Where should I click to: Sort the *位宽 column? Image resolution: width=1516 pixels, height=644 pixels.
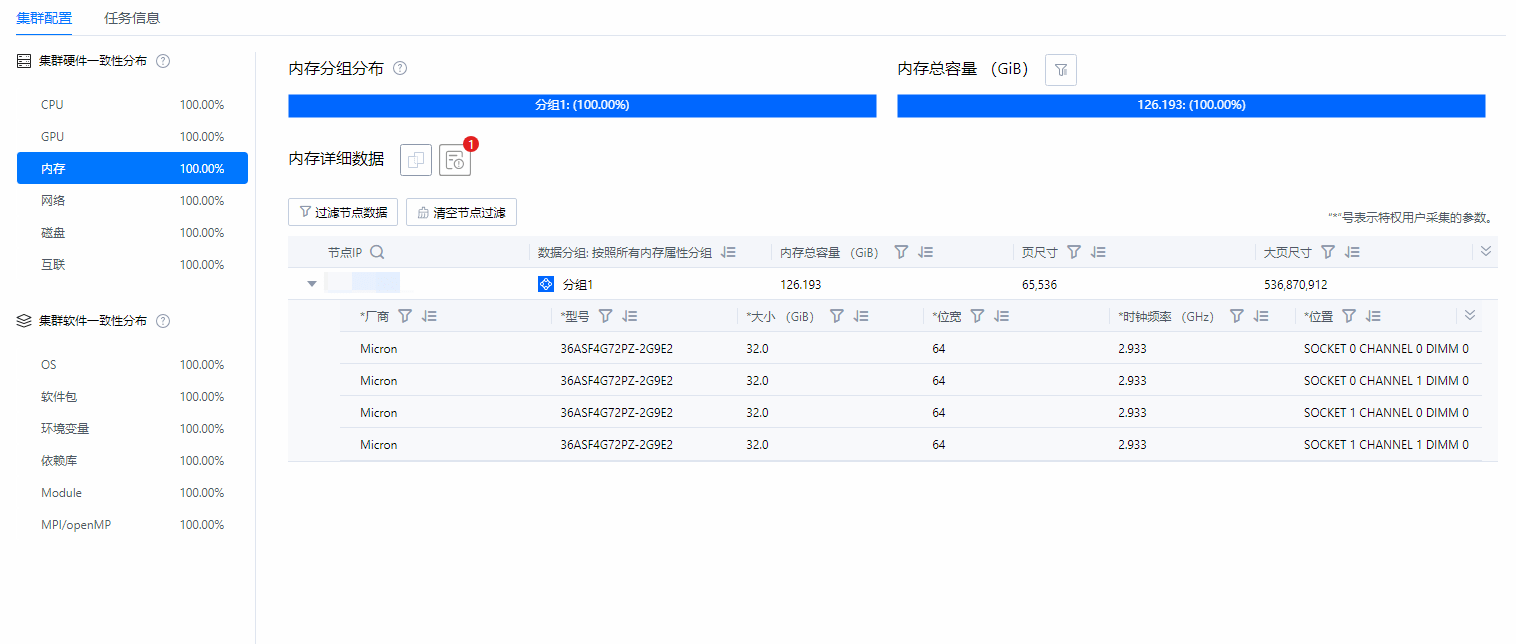1001,316
